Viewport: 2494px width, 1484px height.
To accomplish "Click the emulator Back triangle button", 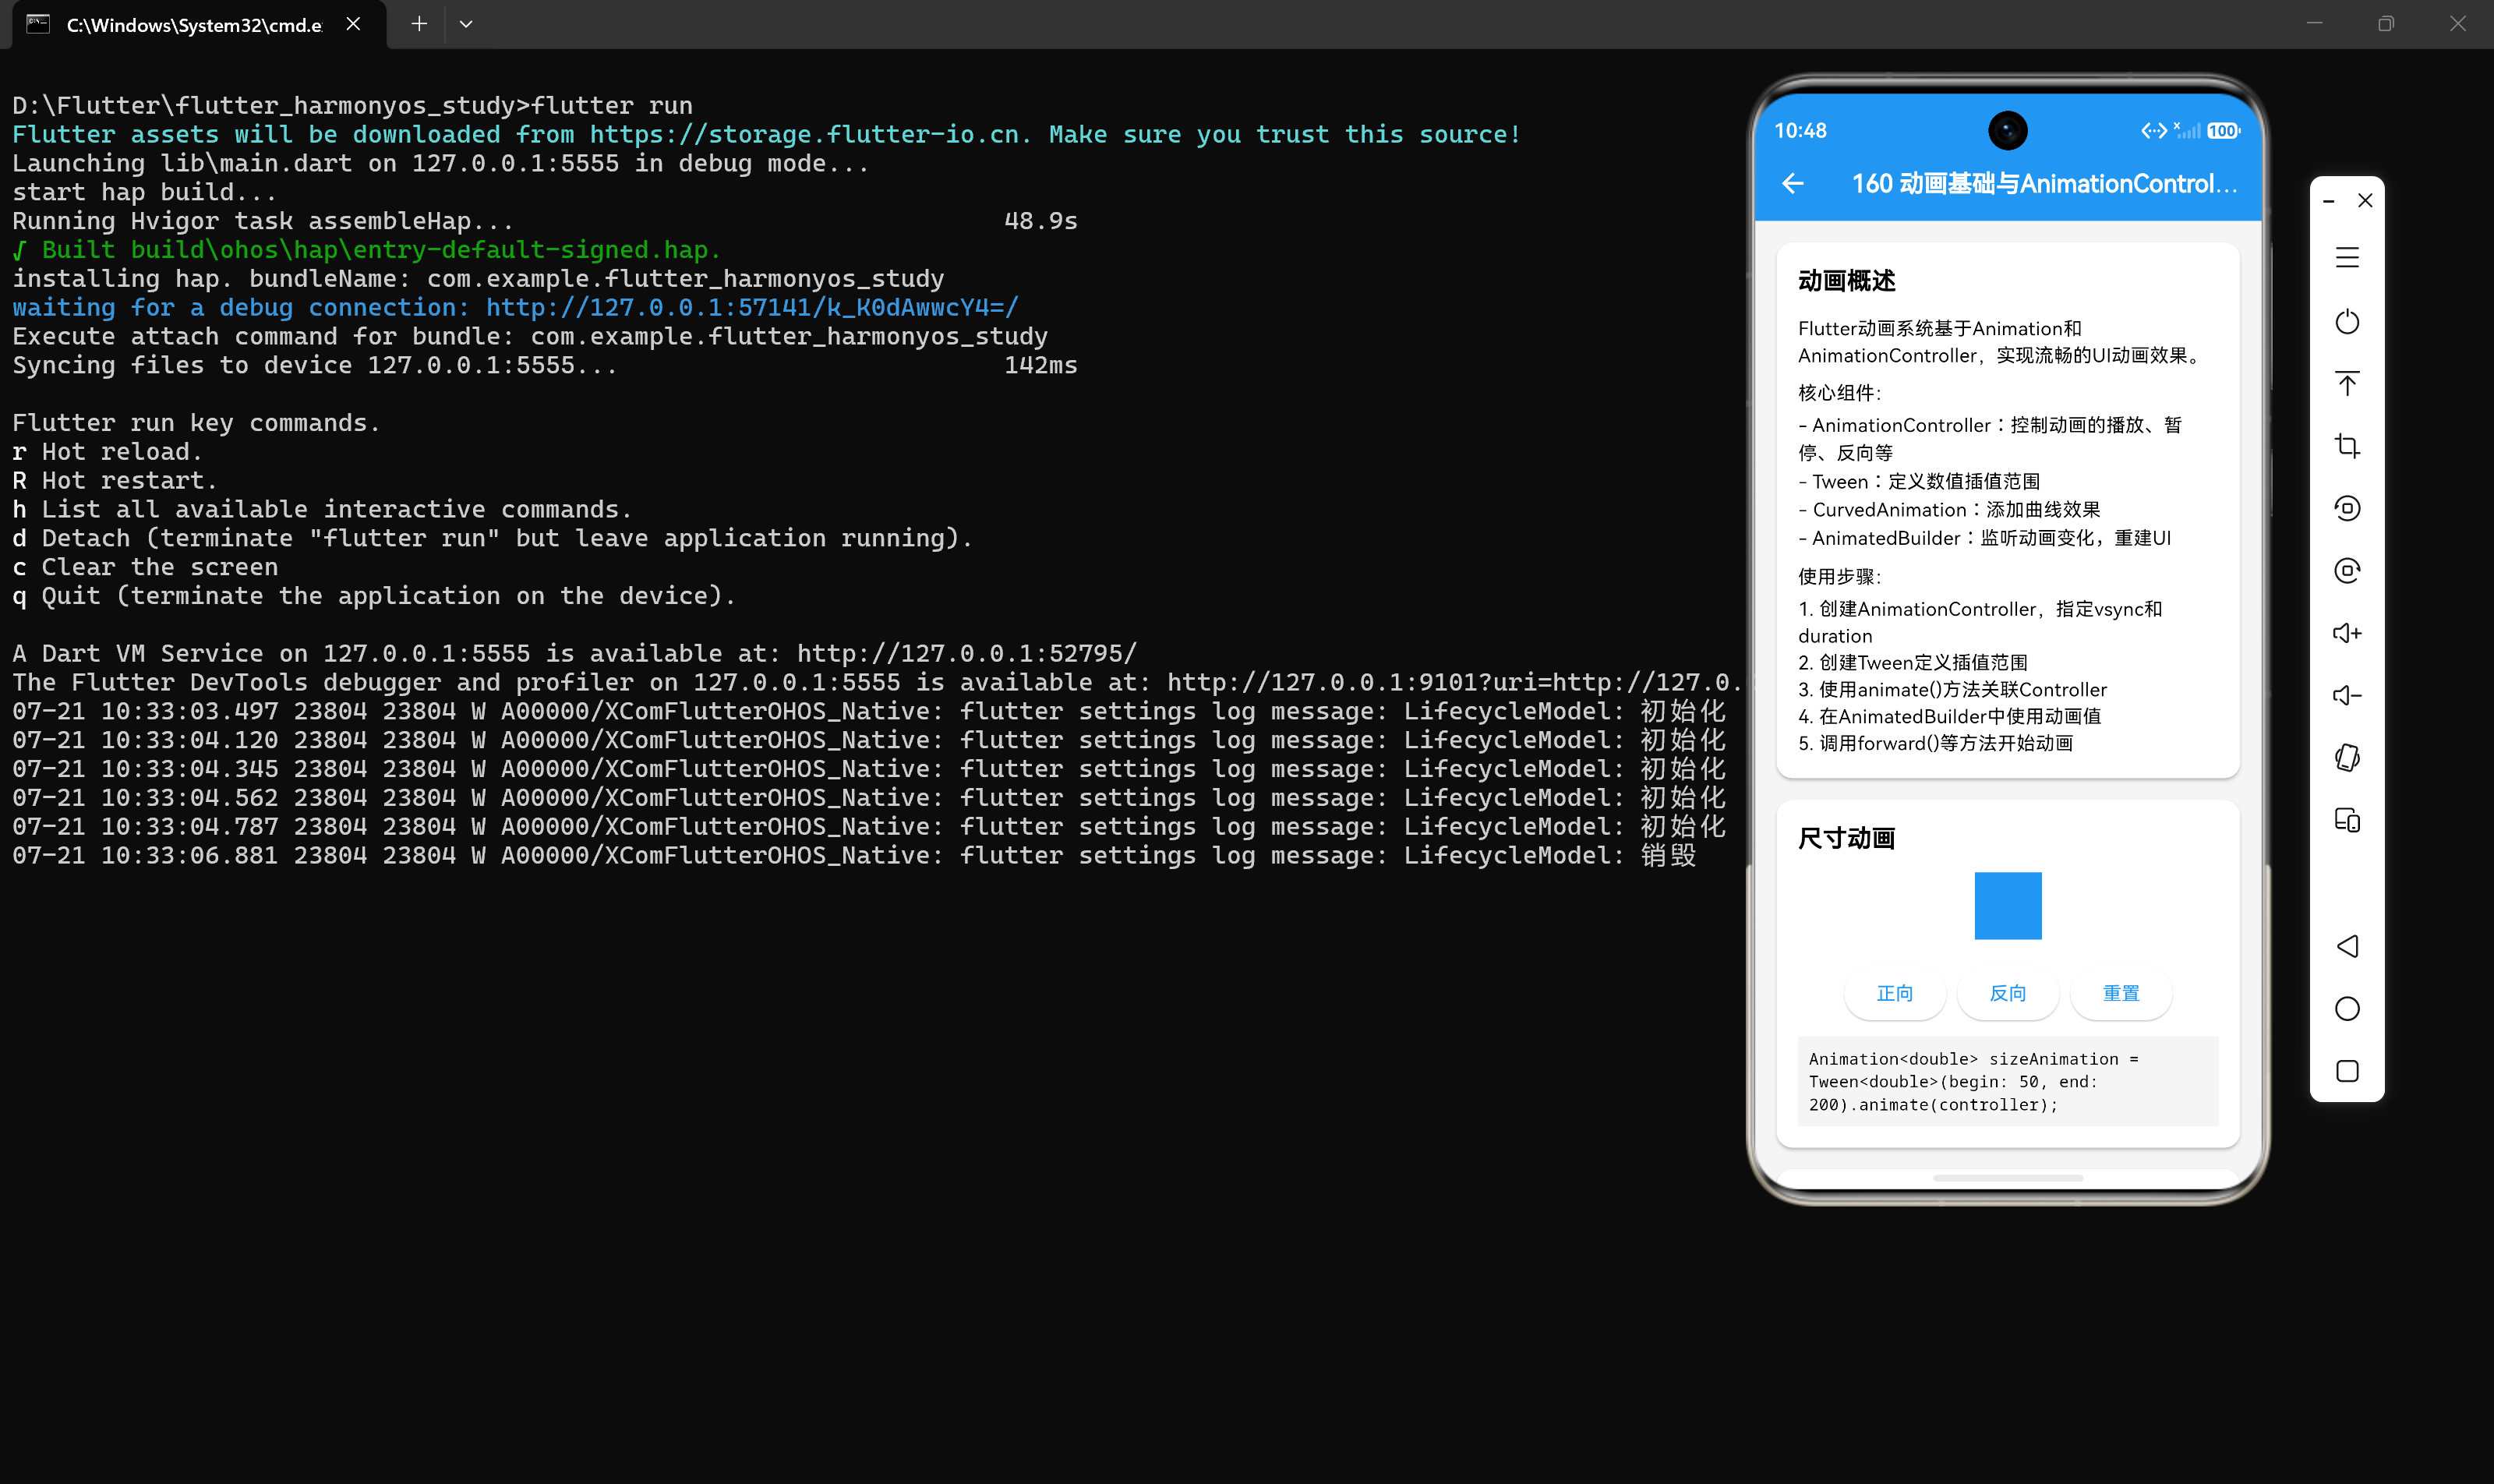I will [2347, 946].
